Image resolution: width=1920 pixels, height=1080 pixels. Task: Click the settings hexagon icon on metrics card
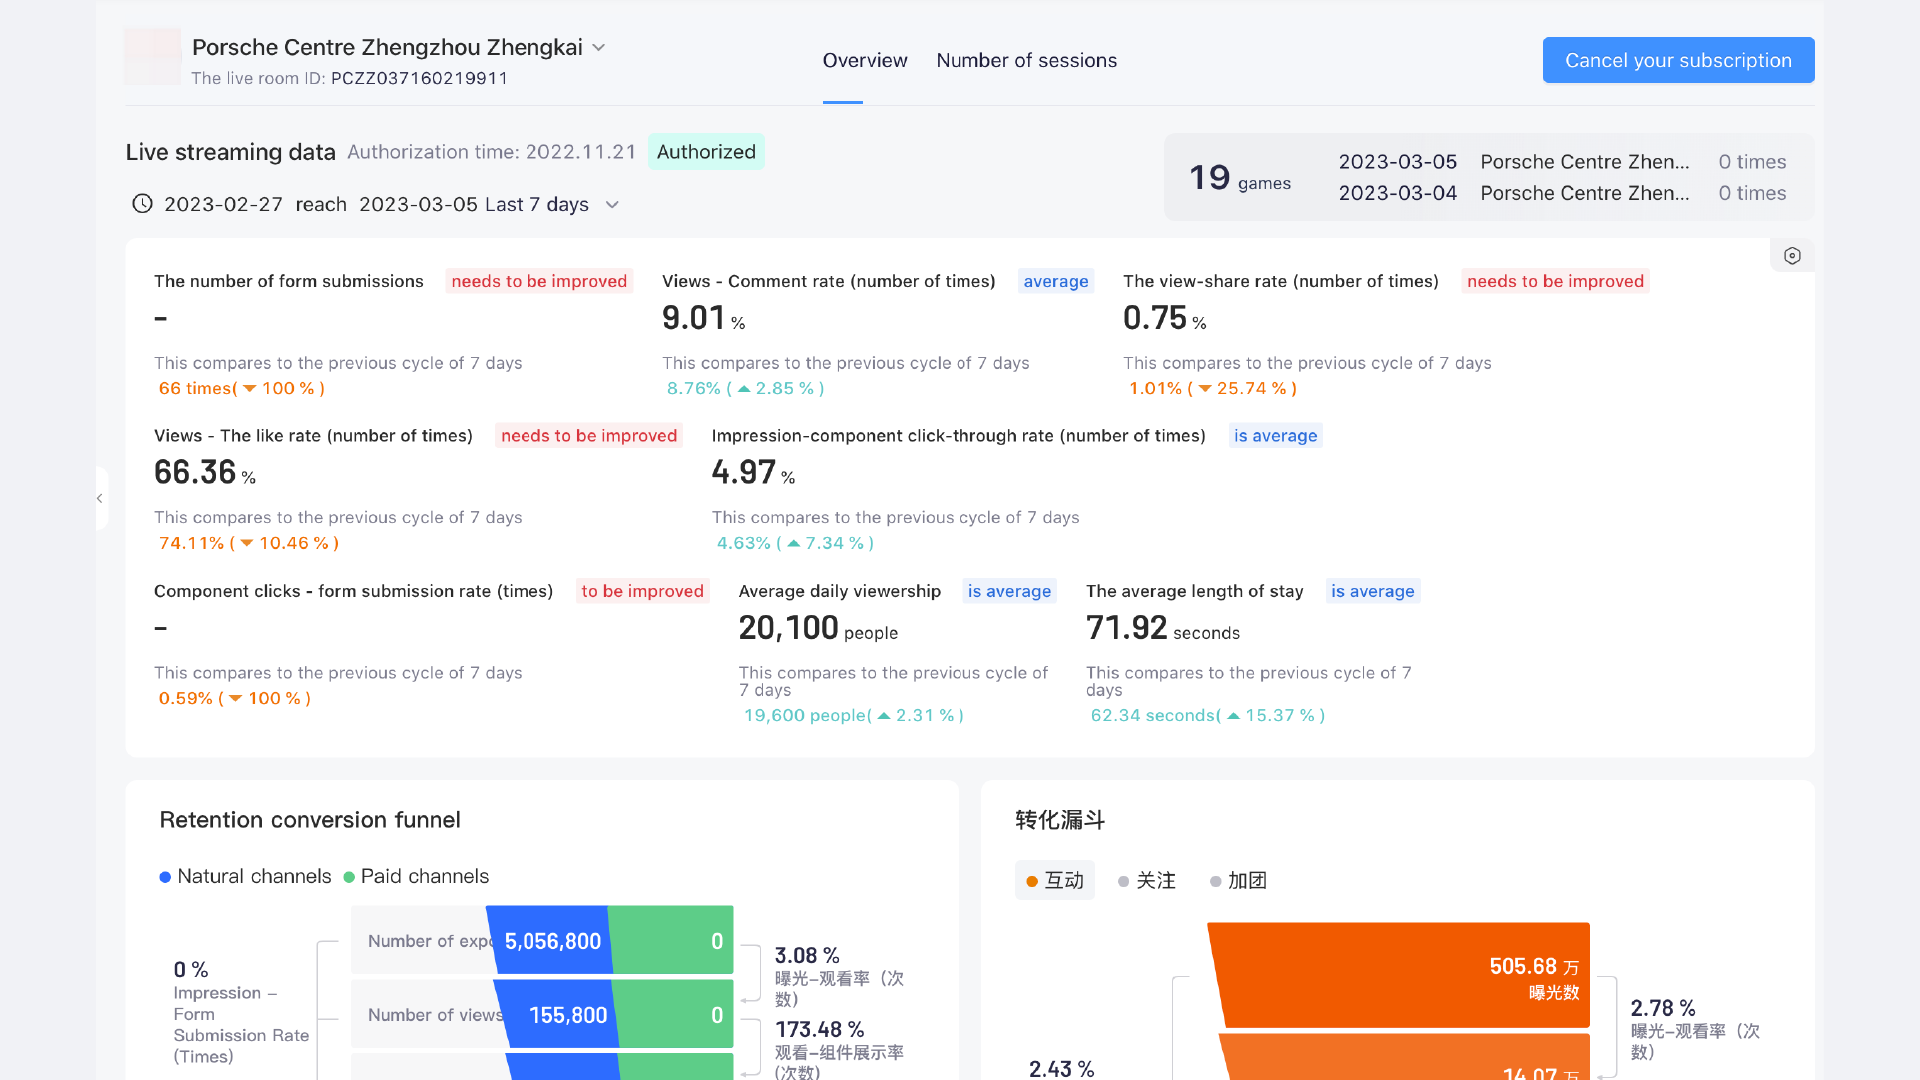(x=1792, y=256)
